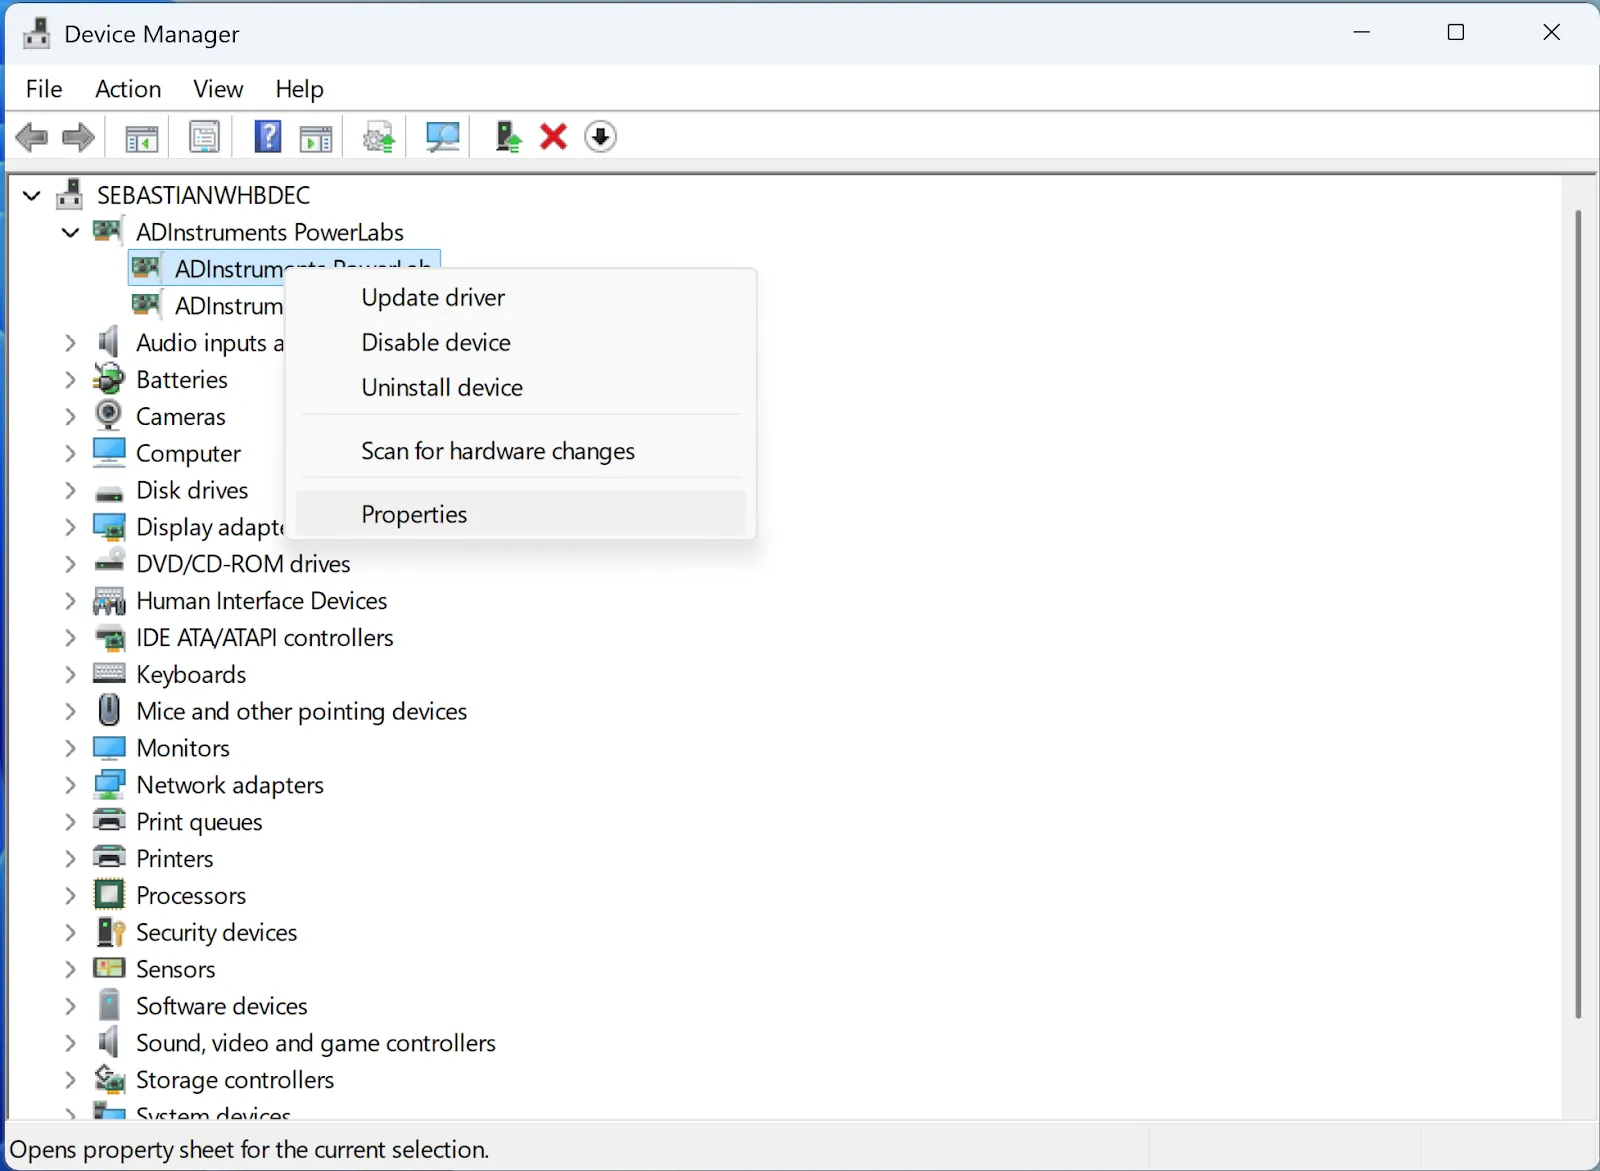Viewport: 1600px width, 1171px height.
Task: Choose Uninstall device from context menu
Action: click(x=521, y=387)
